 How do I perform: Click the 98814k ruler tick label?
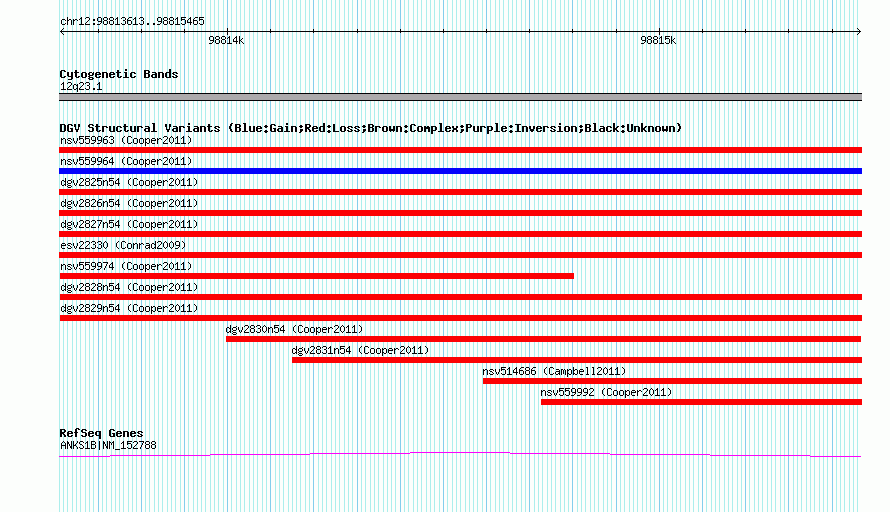pos(226,40)
